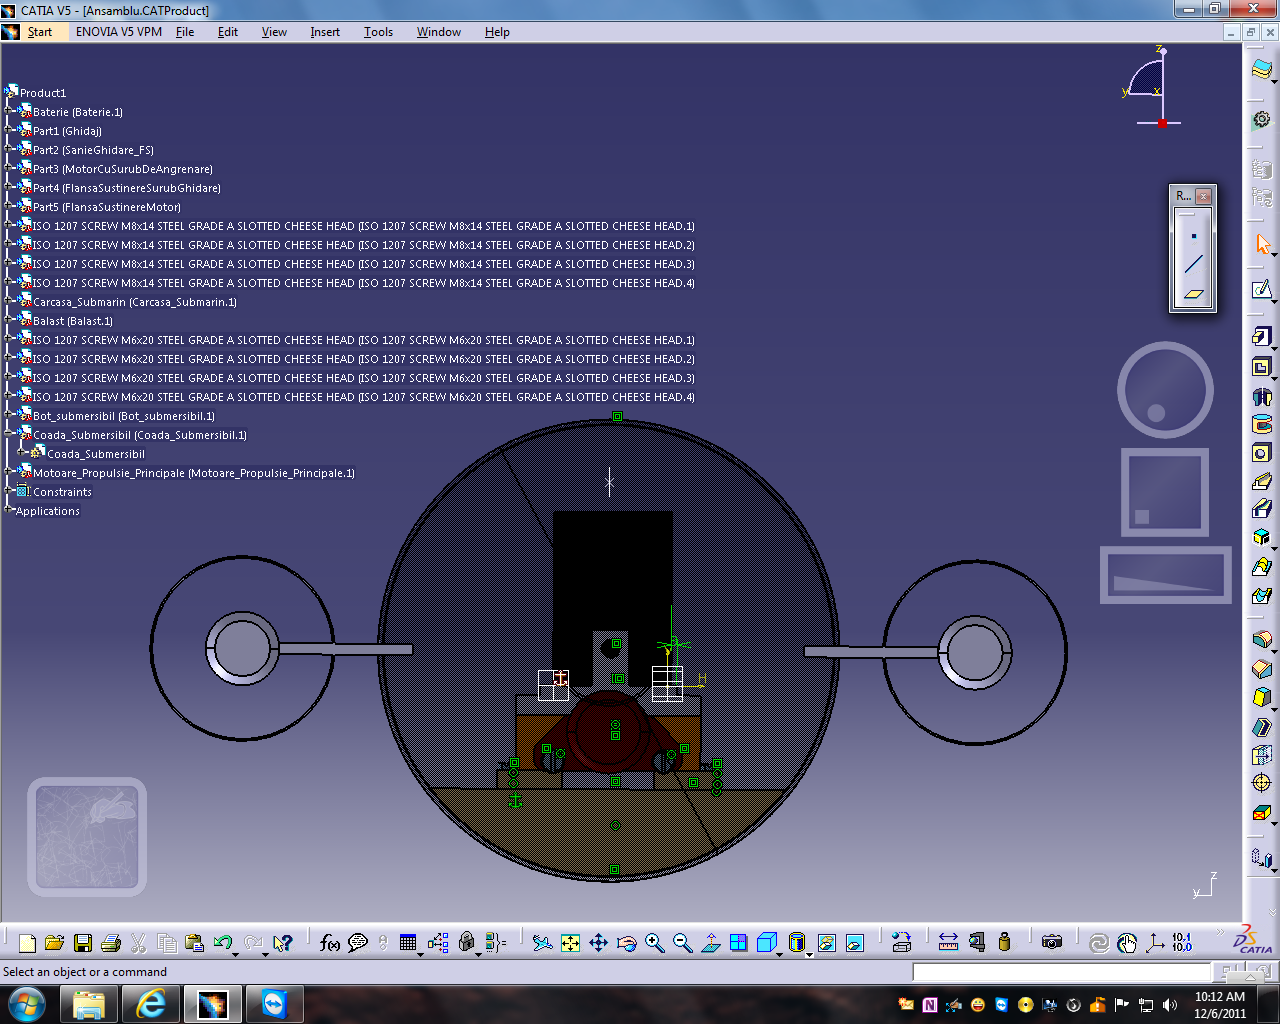Activate the Rotate view tool
The height and width of the screenshot is (1024, 1280).
pyautogui.click(x=626, y=942)
